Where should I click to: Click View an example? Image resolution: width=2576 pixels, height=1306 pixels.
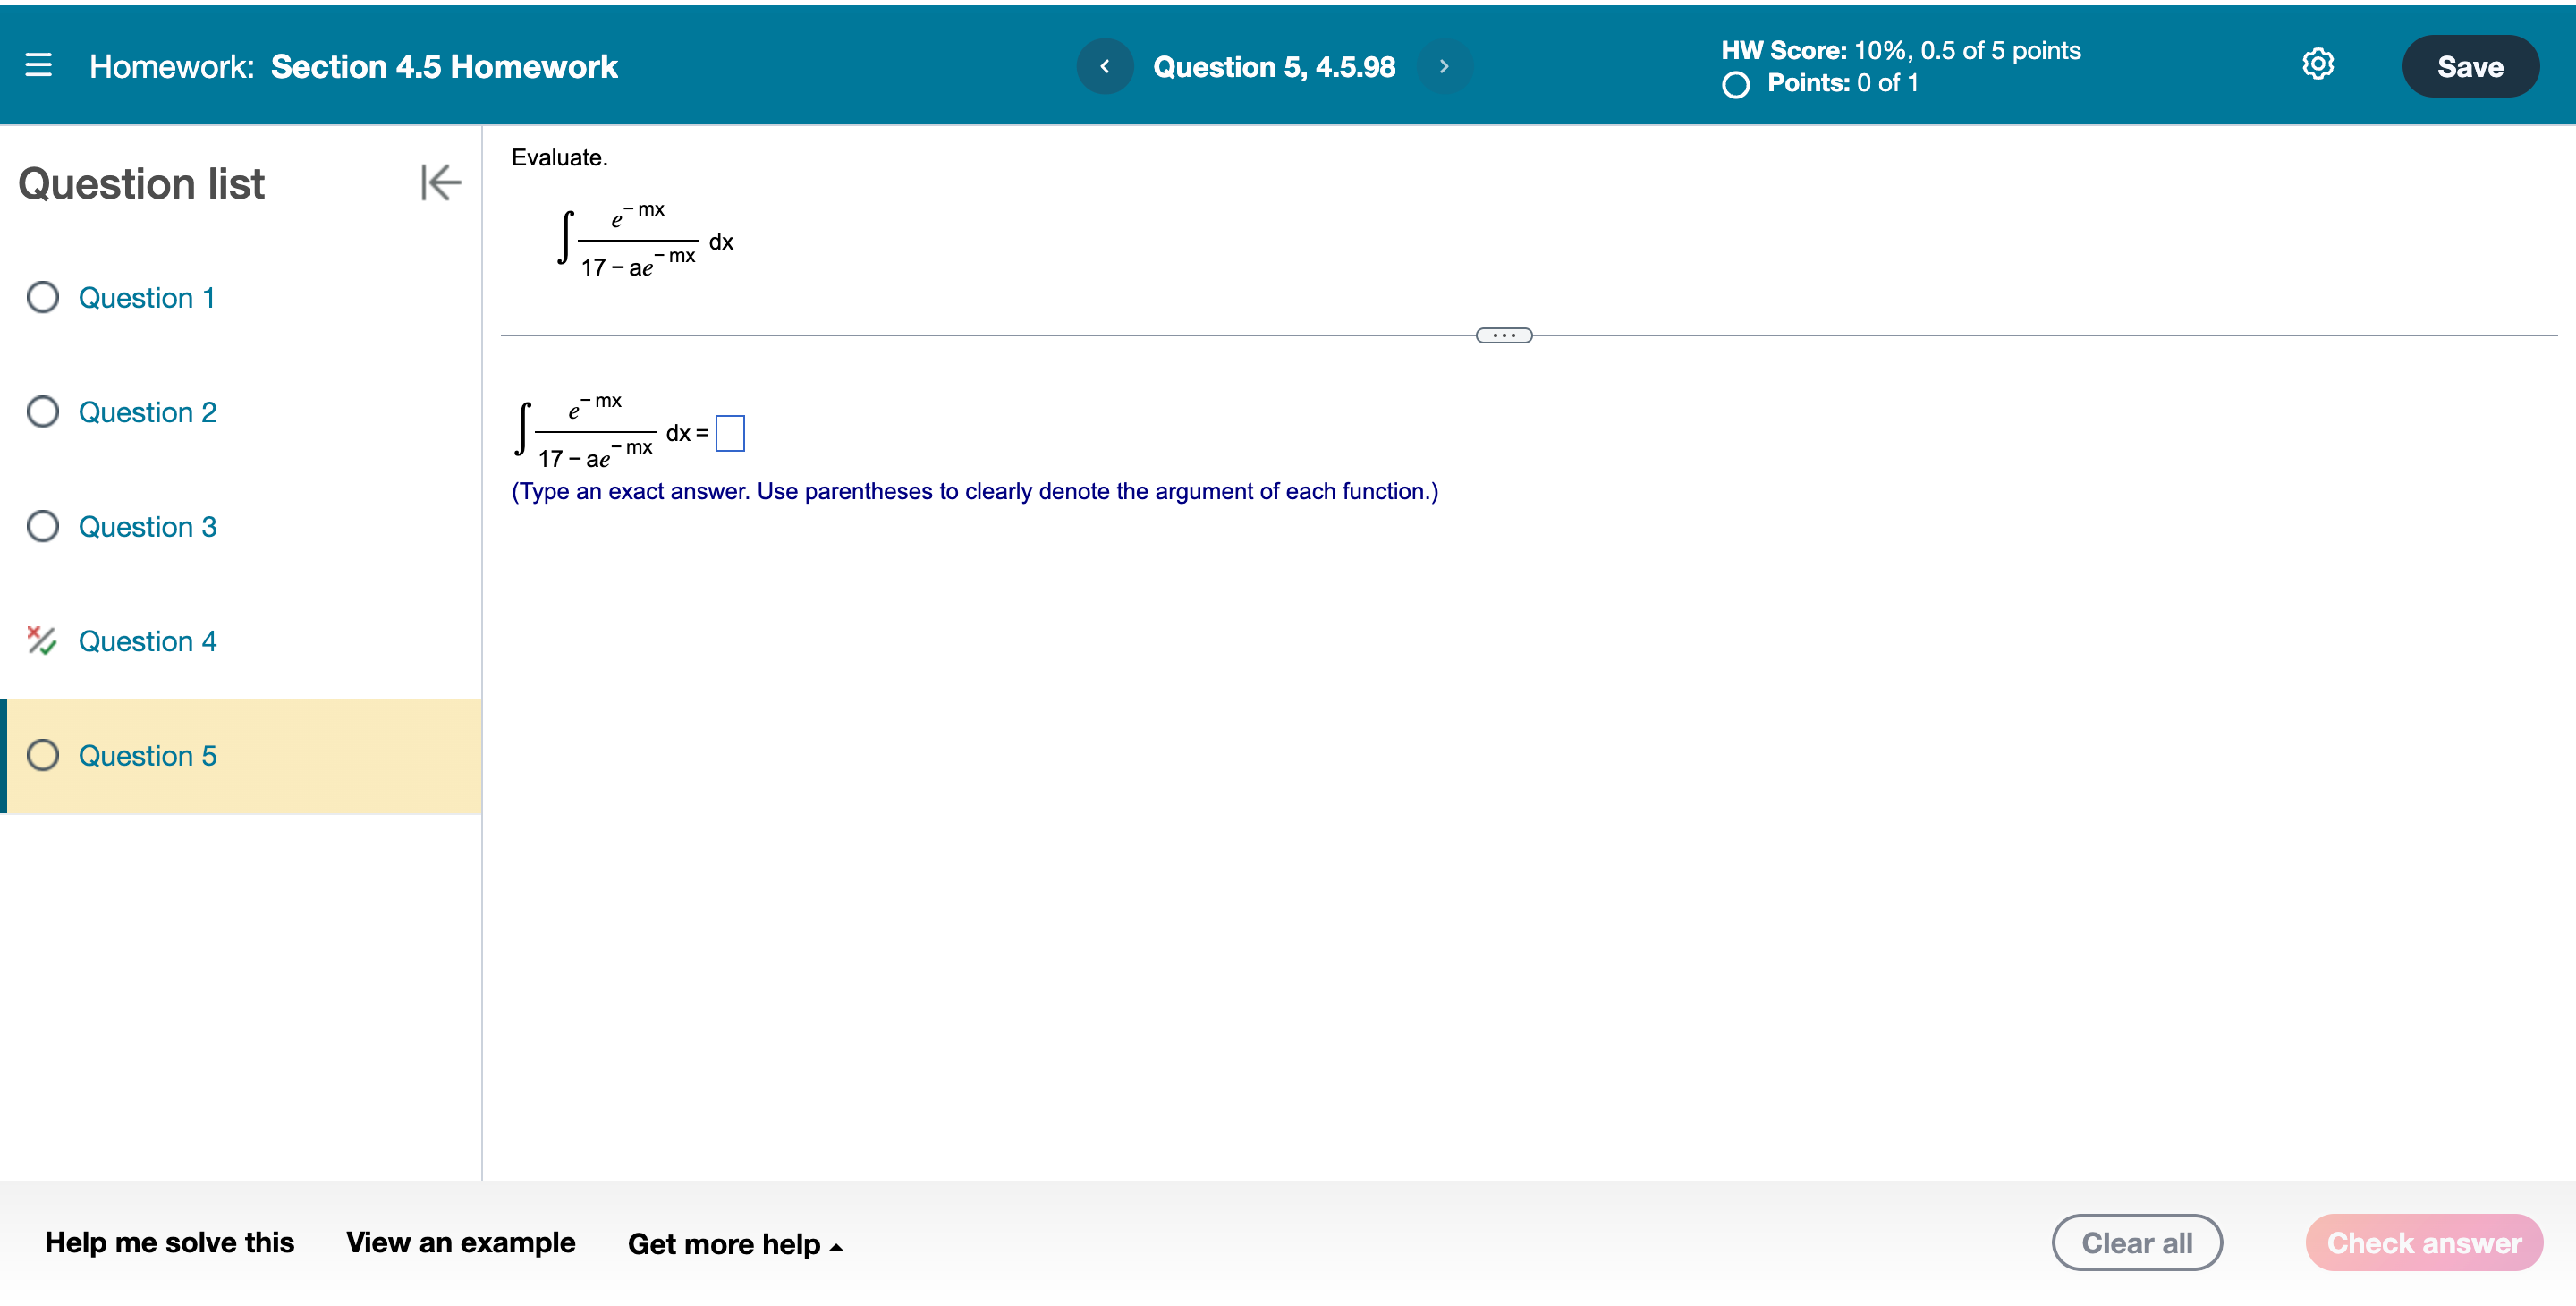461,1242
